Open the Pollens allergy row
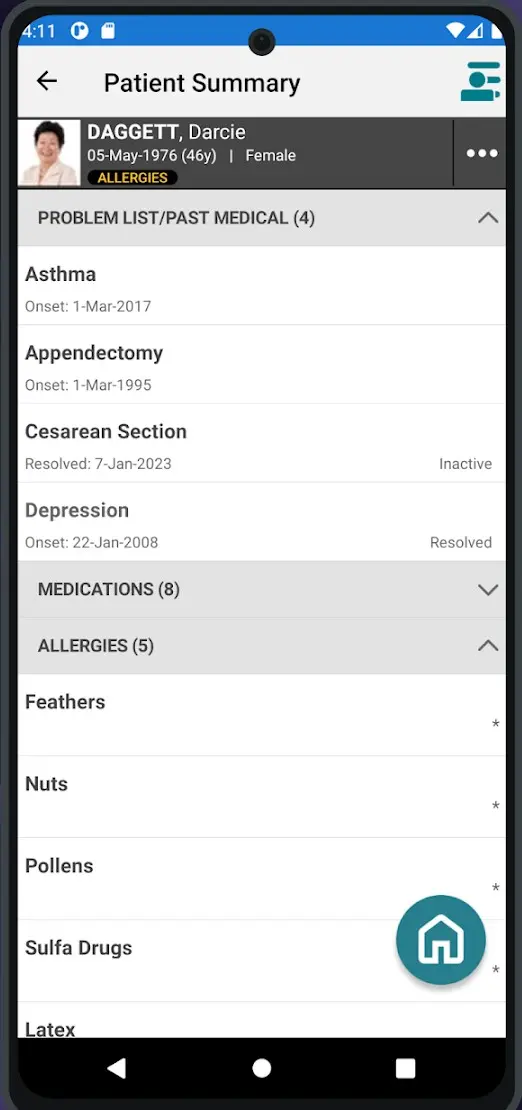The image size is (522, 1110). tap(261, 879)
